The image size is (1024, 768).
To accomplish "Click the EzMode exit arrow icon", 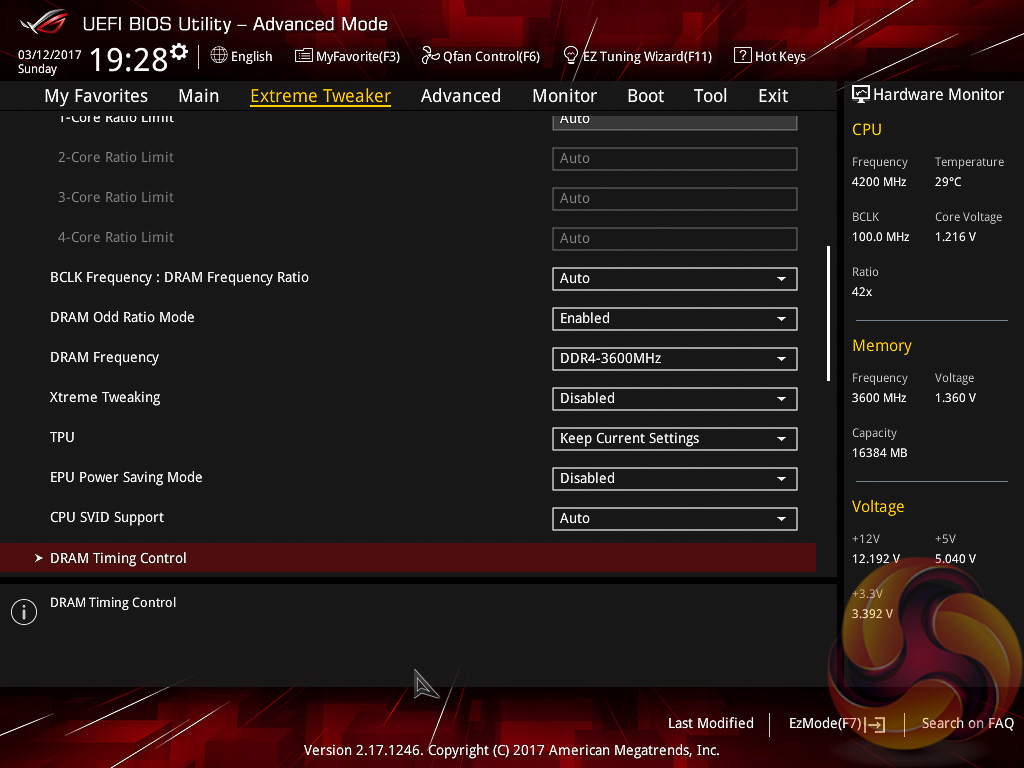I will pos(876,724).
